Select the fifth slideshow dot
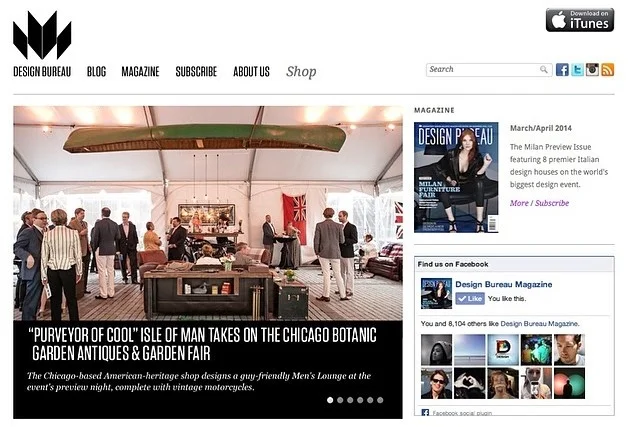The image size is (640, 427). pyautogui.click(x=370, y=400)
